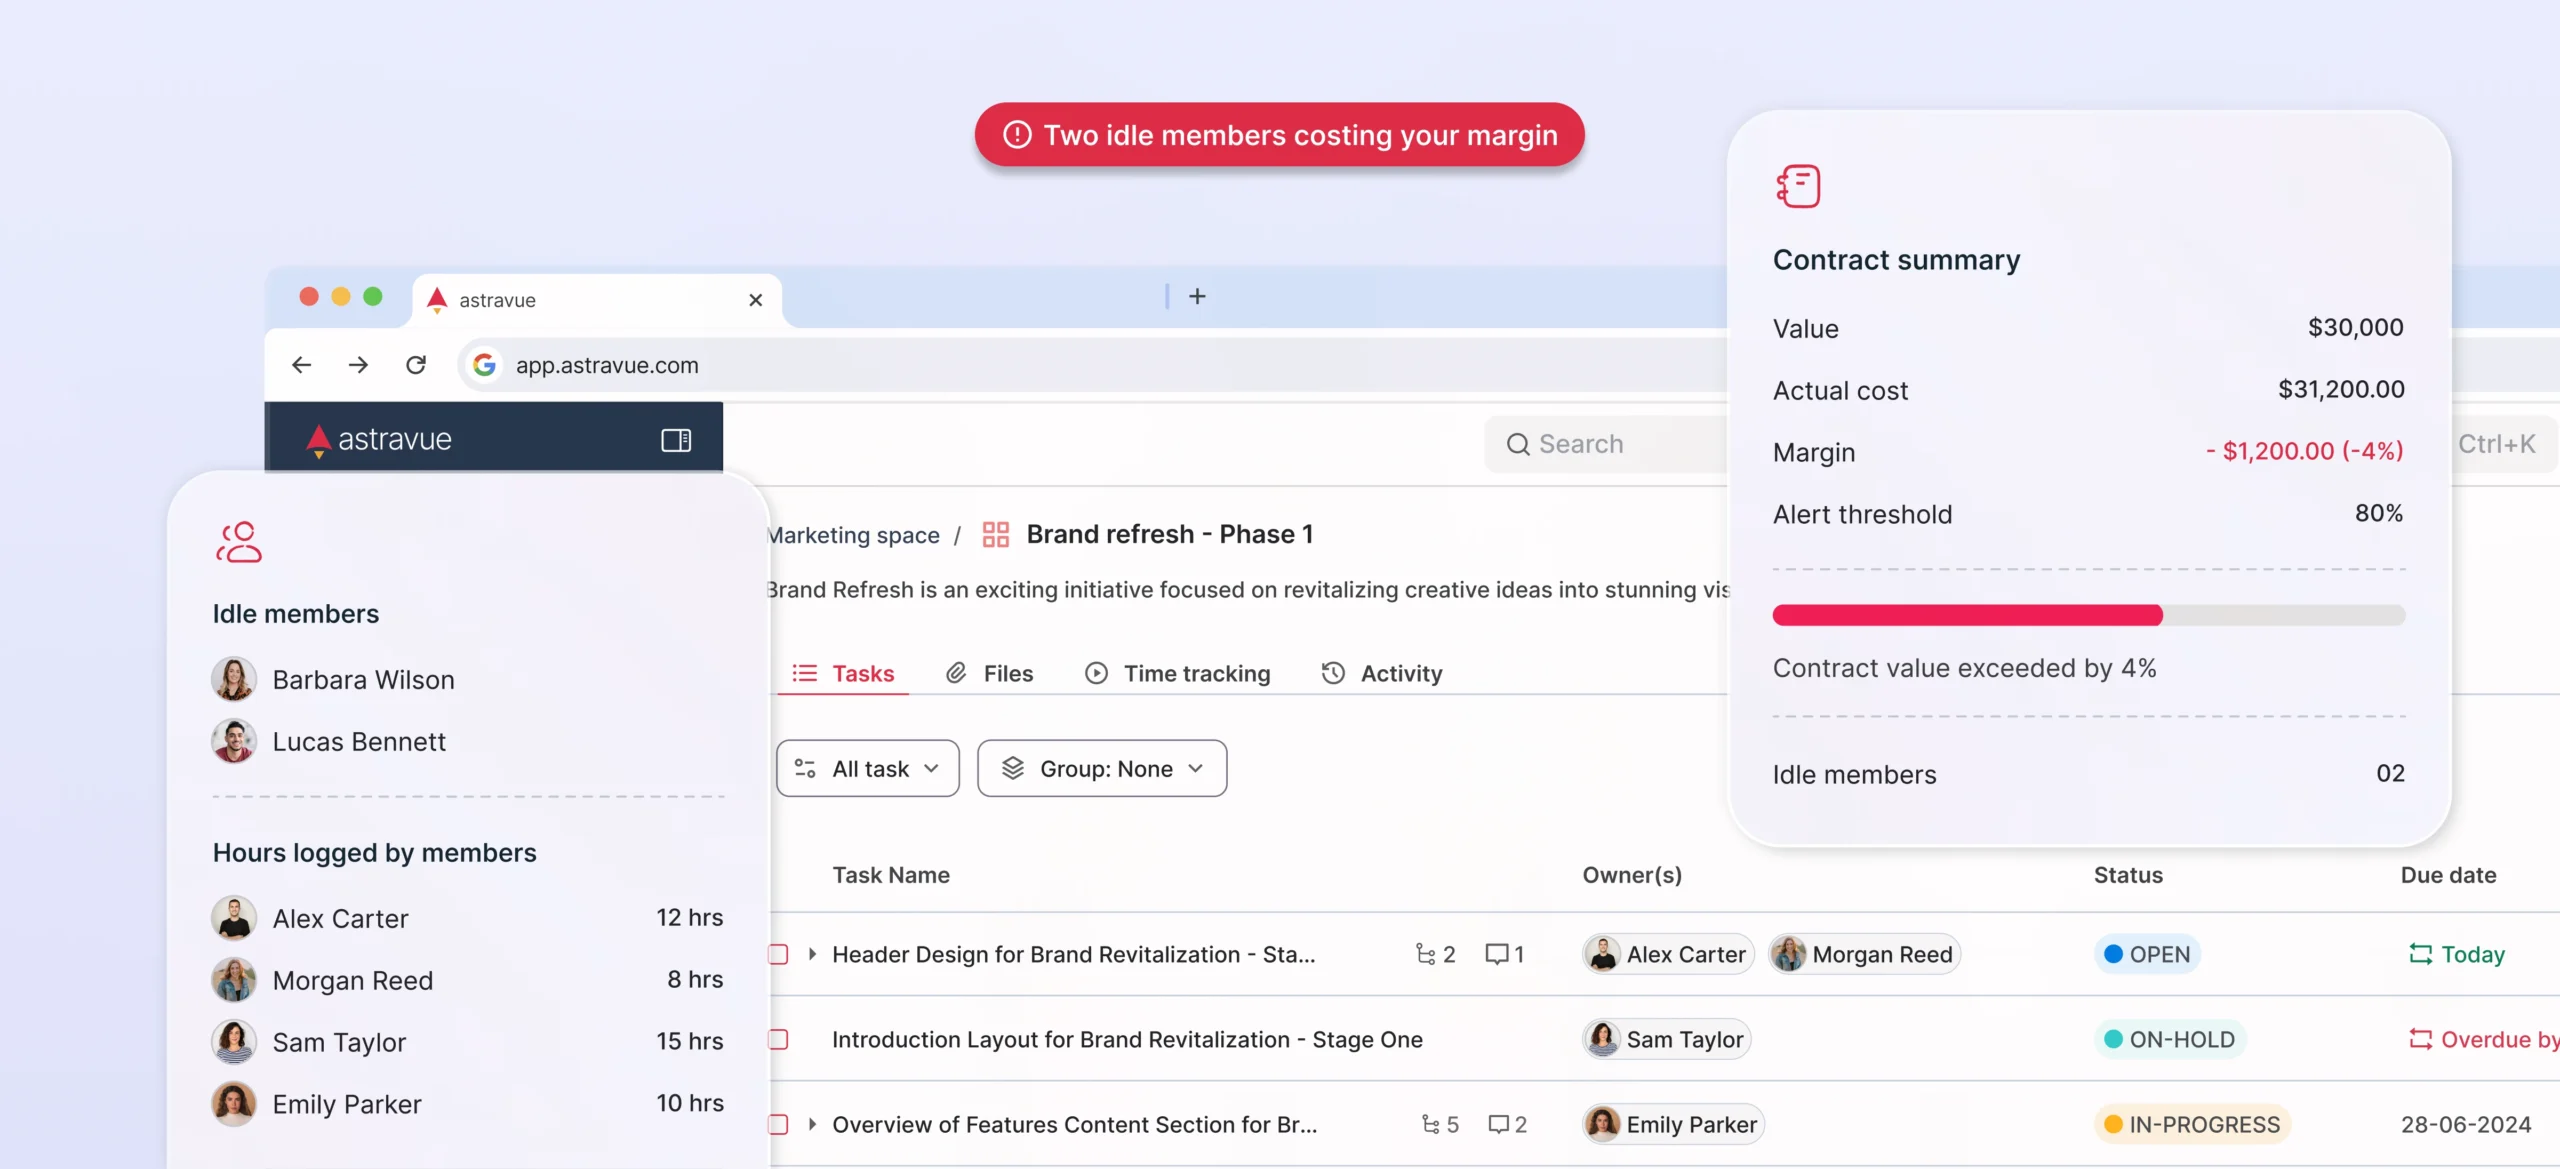Click the Morgan Reed owner chip

pos(1864,954)
